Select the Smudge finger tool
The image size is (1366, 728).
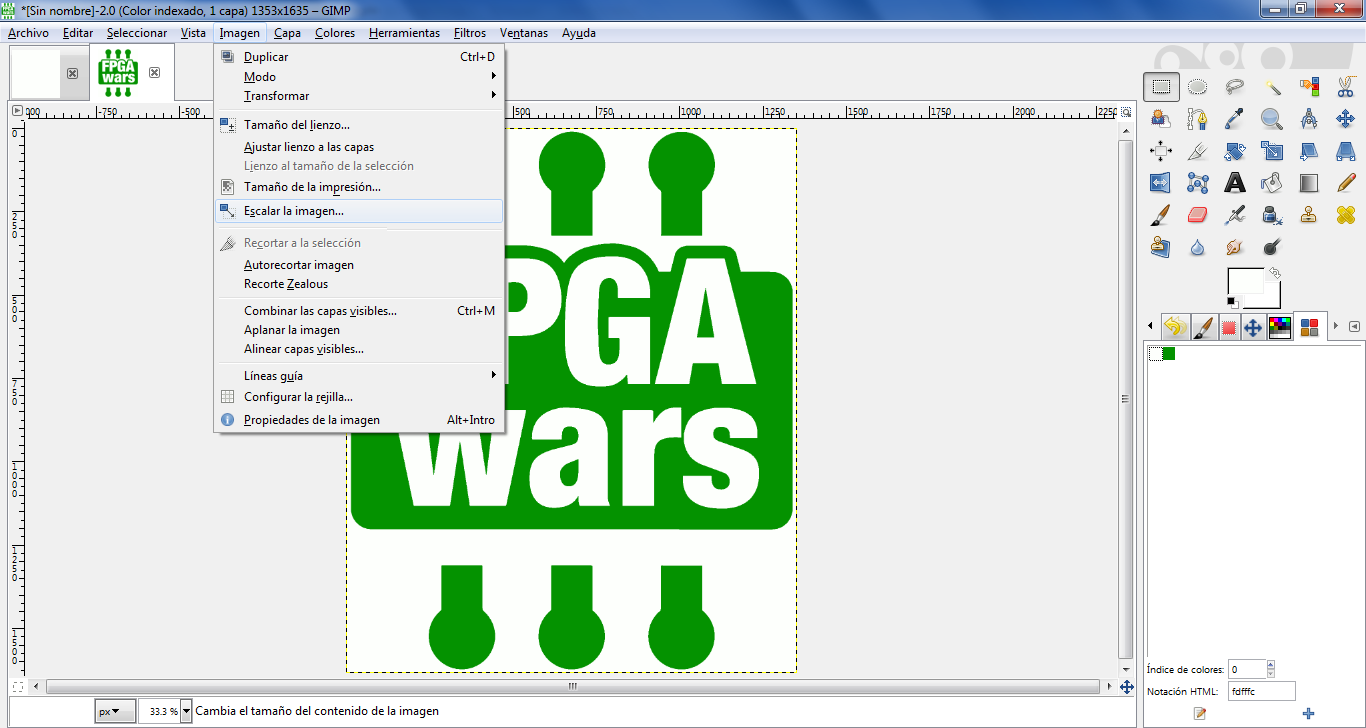1235,247
